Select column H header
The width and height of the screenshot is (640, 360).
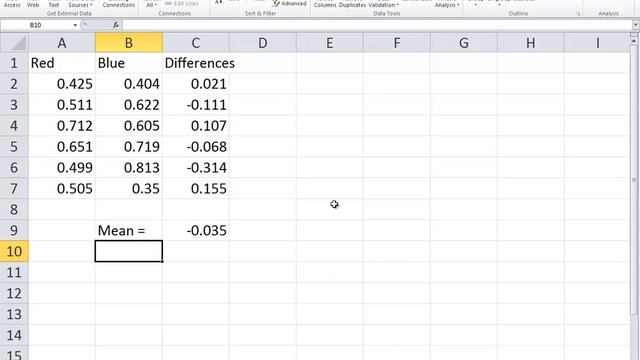pyautogui.click(x=530, y=42)
